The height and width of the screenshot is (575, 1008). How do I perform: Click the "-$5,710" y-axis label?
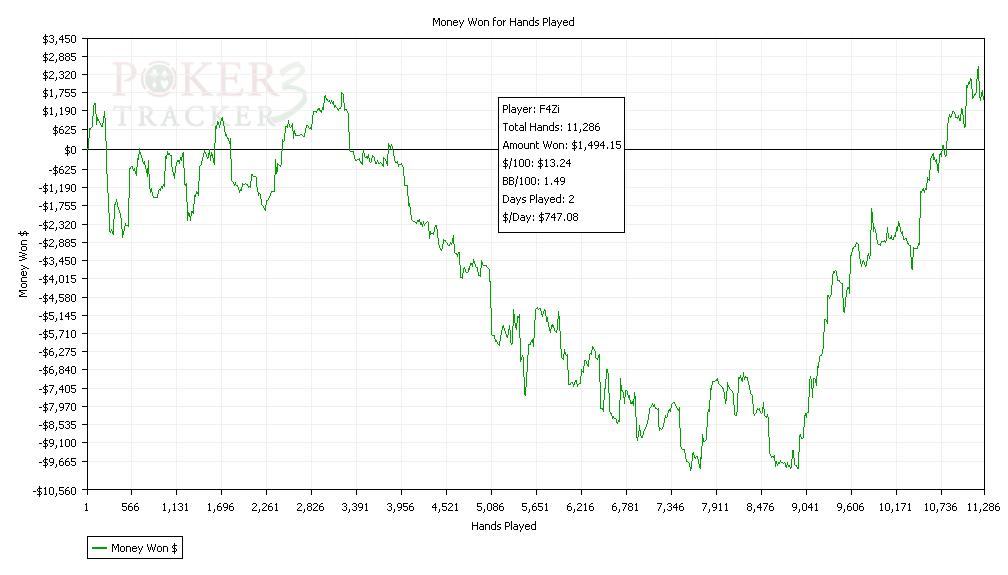(x=59, y=333)
